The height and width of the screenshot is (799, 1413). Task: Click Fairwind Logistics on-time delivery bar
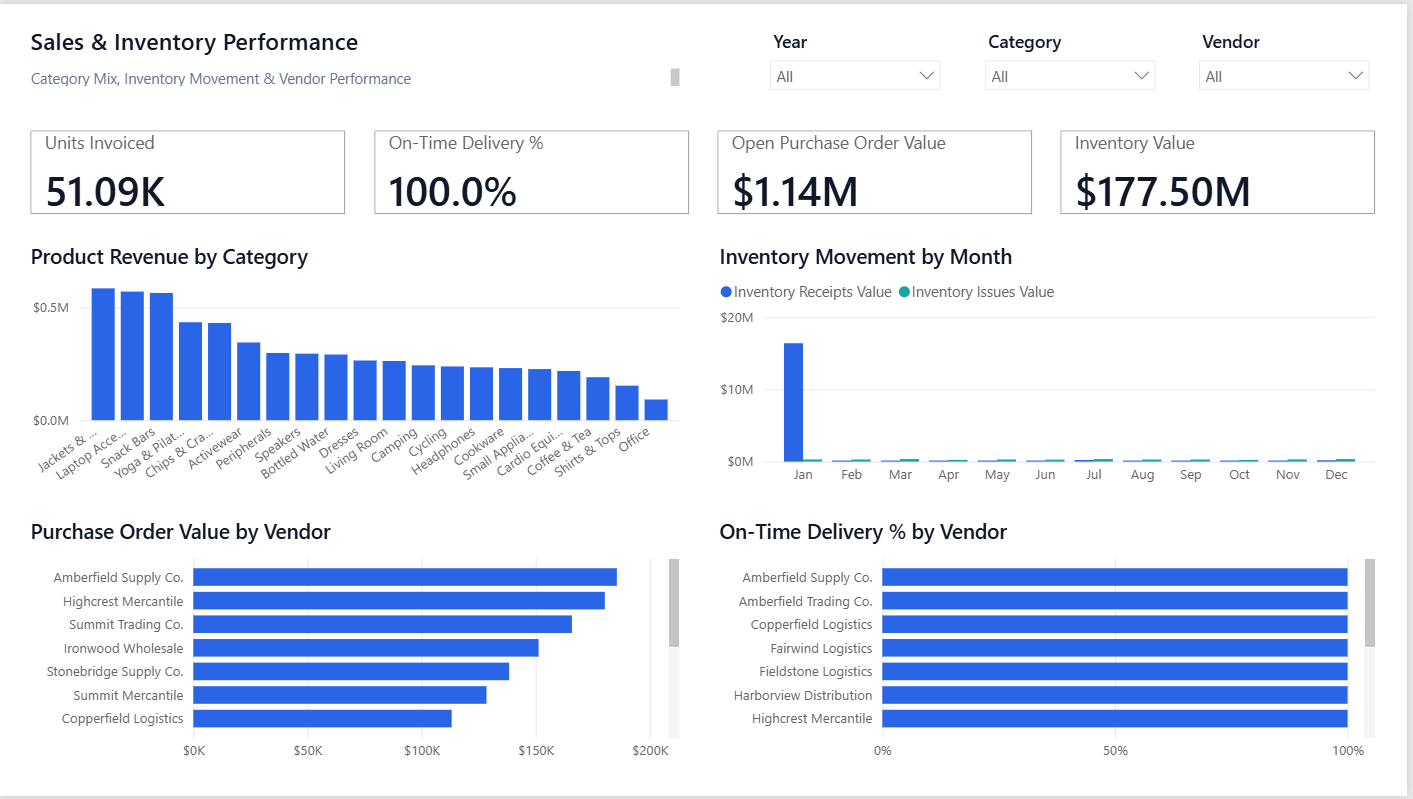(1115, 648)
